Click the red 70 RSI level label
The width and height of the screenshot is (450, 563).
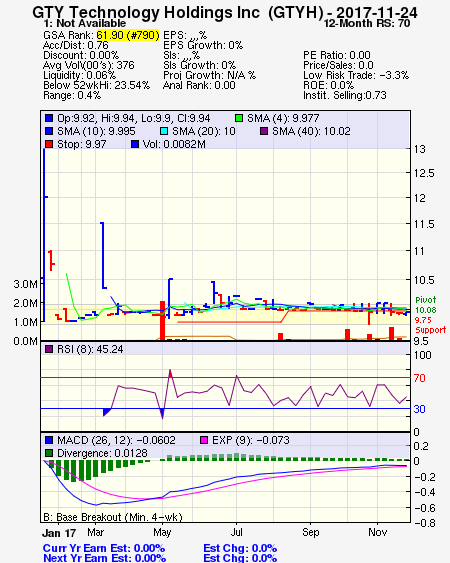419,378
